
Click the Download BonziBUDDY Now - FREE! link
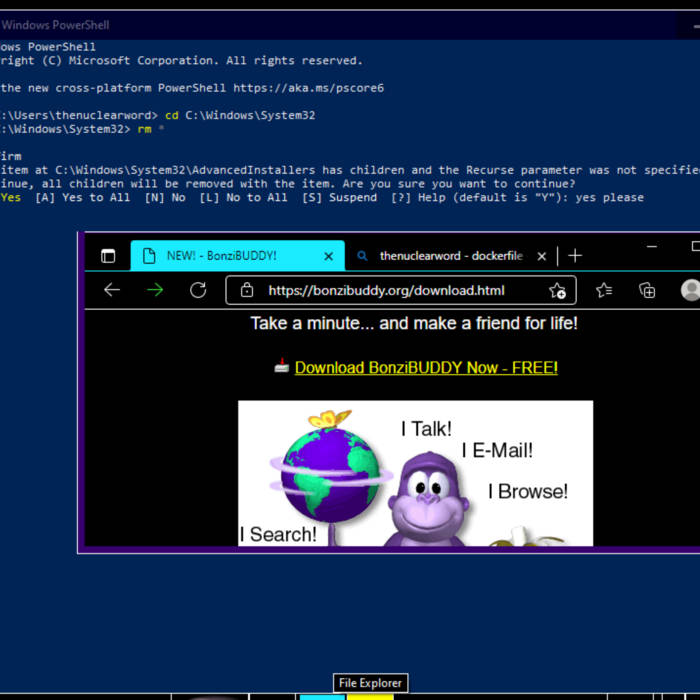pos(426,367)
